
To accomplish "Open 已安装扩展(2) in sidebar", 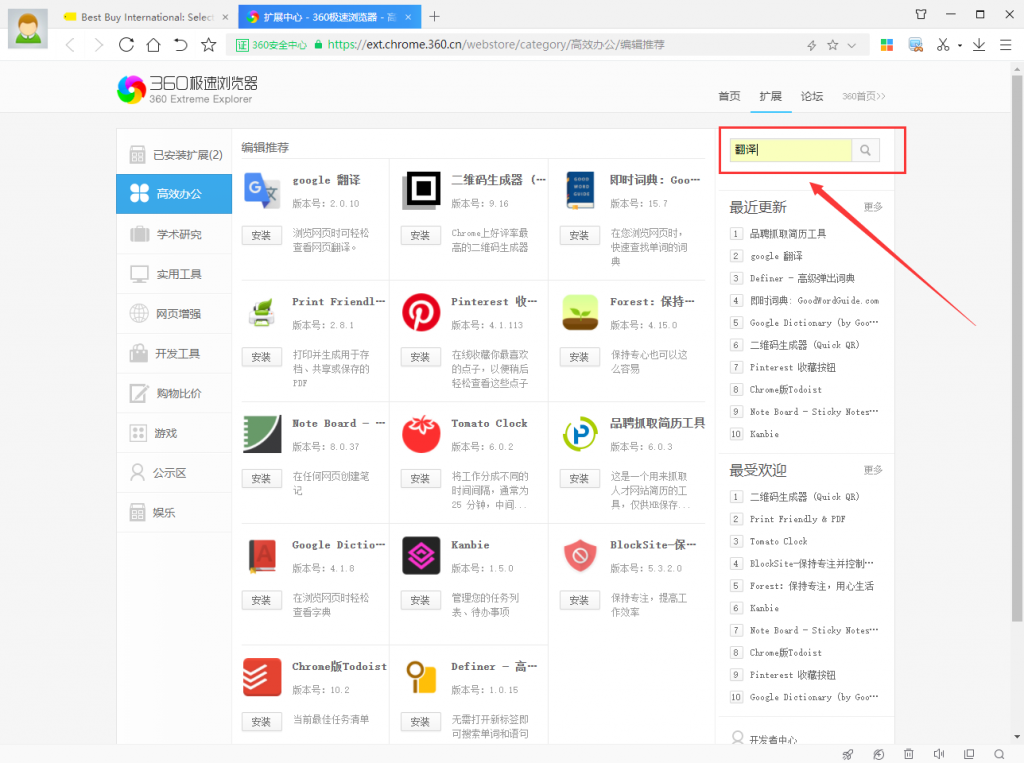I will coord(174,155).
